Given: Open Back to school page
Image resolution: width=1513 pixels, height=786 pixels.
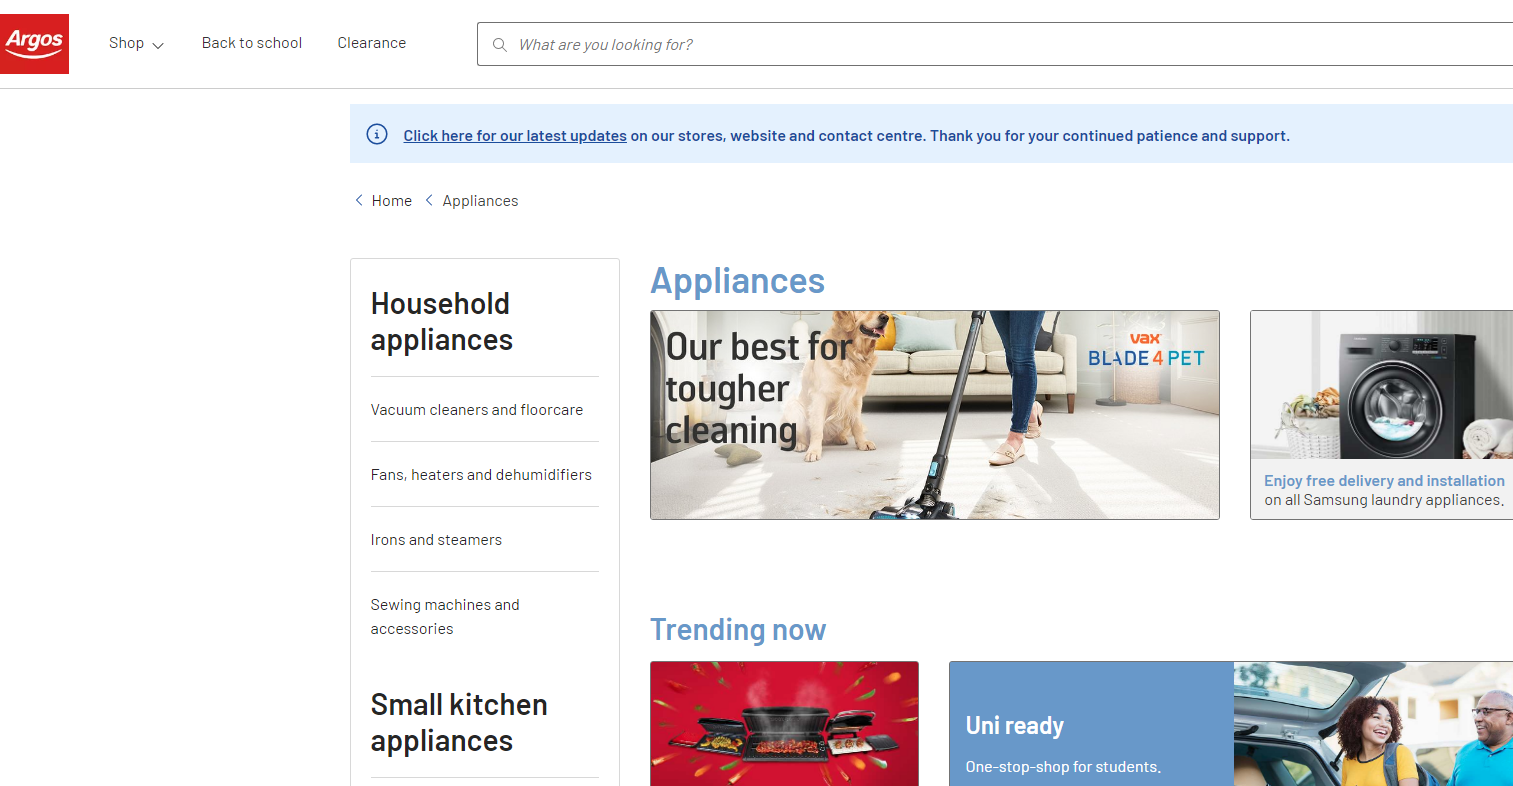Looking at the screenshot, I should coord(252,43).
